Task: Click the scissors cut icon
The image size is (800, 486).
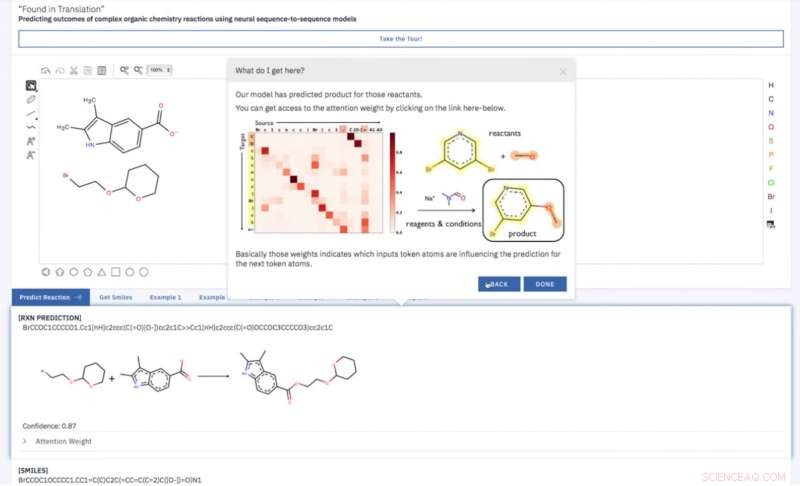Action: pos(74,70)
